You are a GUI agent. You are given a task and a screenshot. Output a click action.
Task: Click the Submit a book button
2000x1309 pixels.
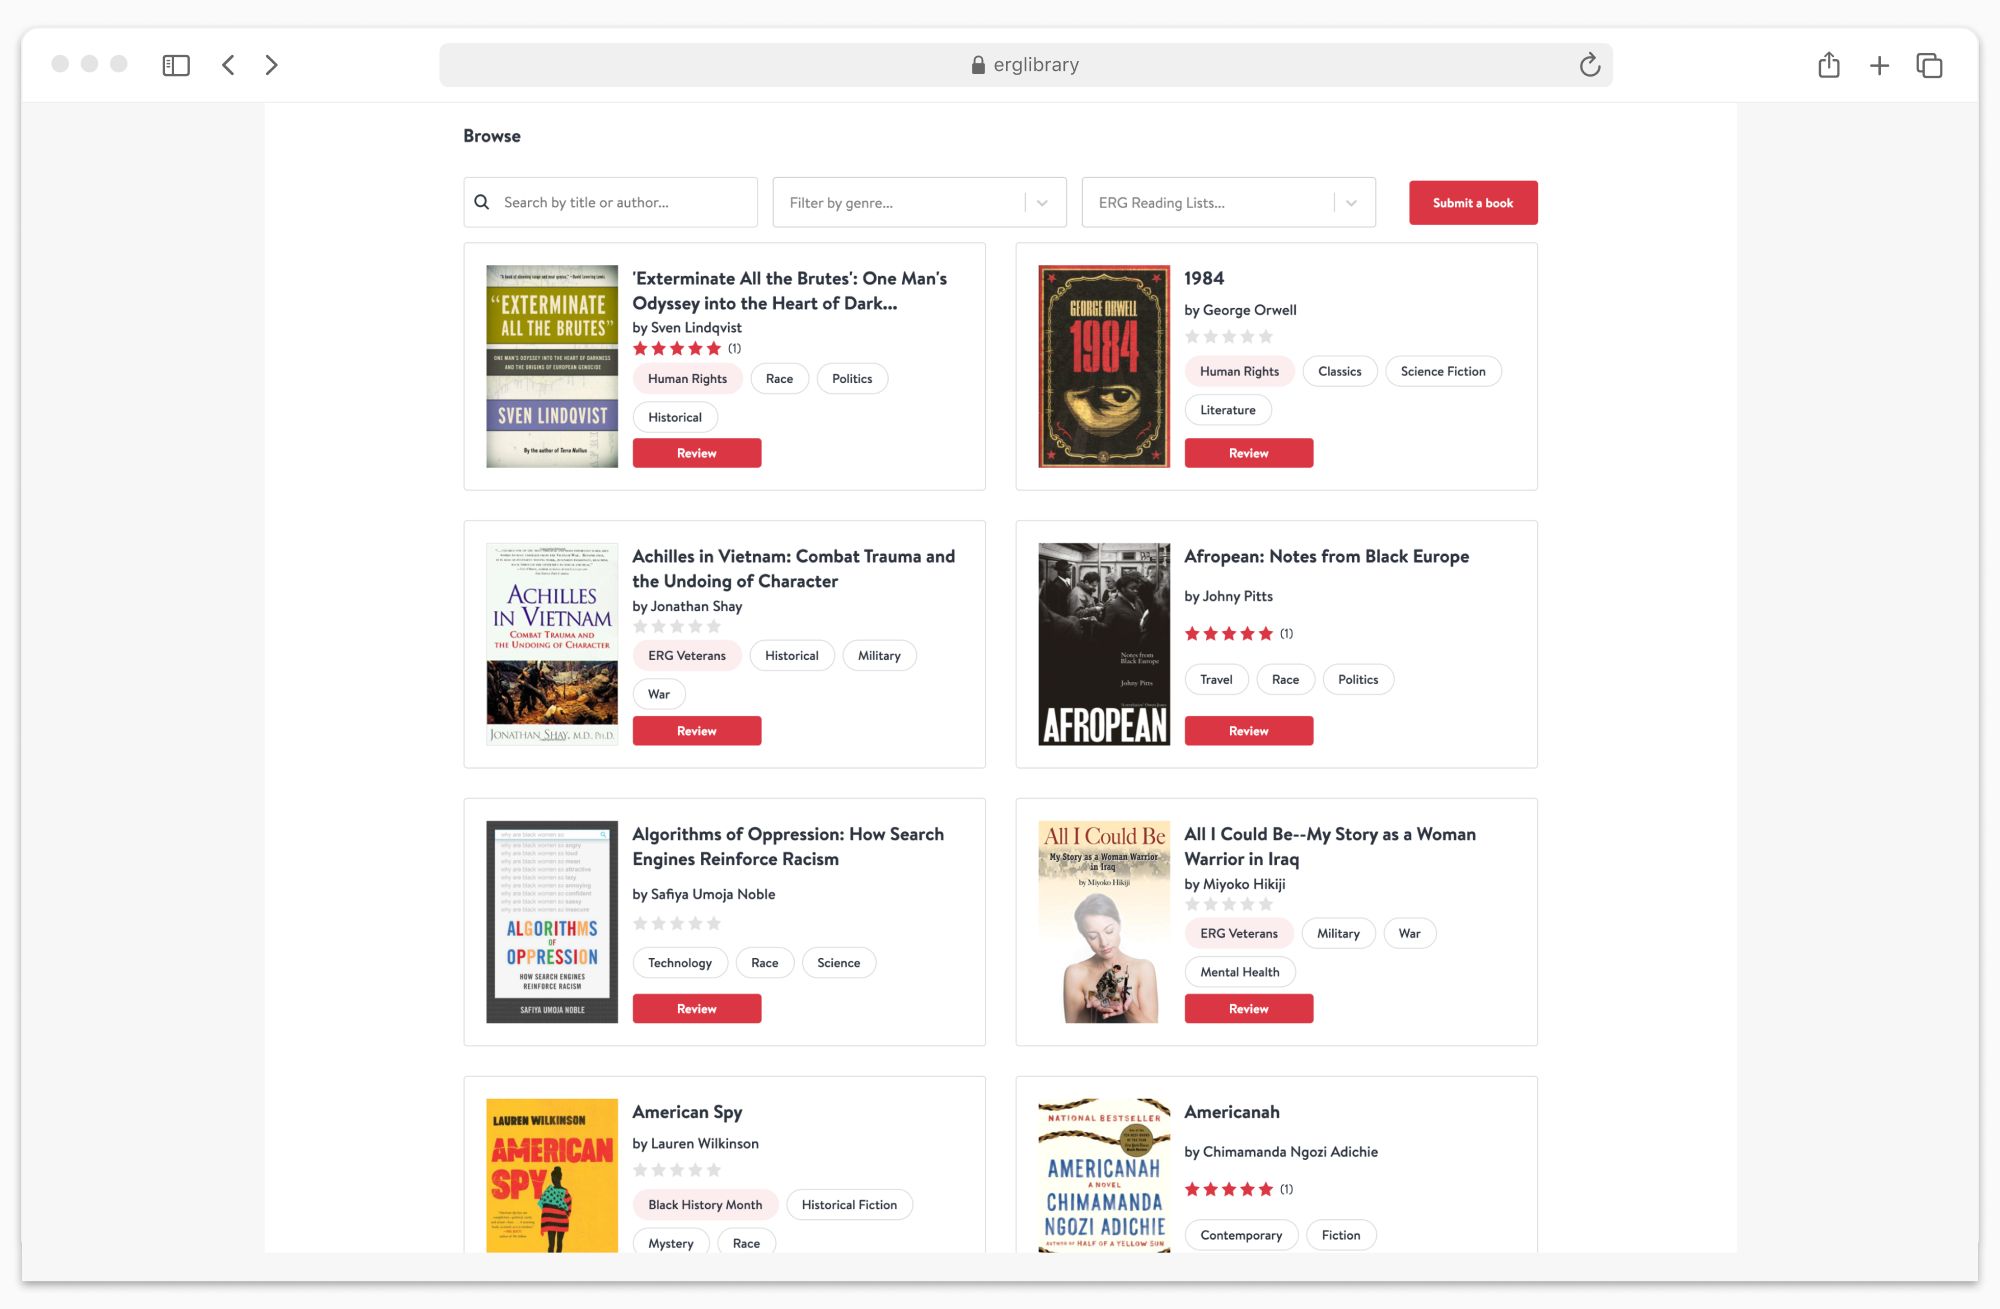point(1472,203)
